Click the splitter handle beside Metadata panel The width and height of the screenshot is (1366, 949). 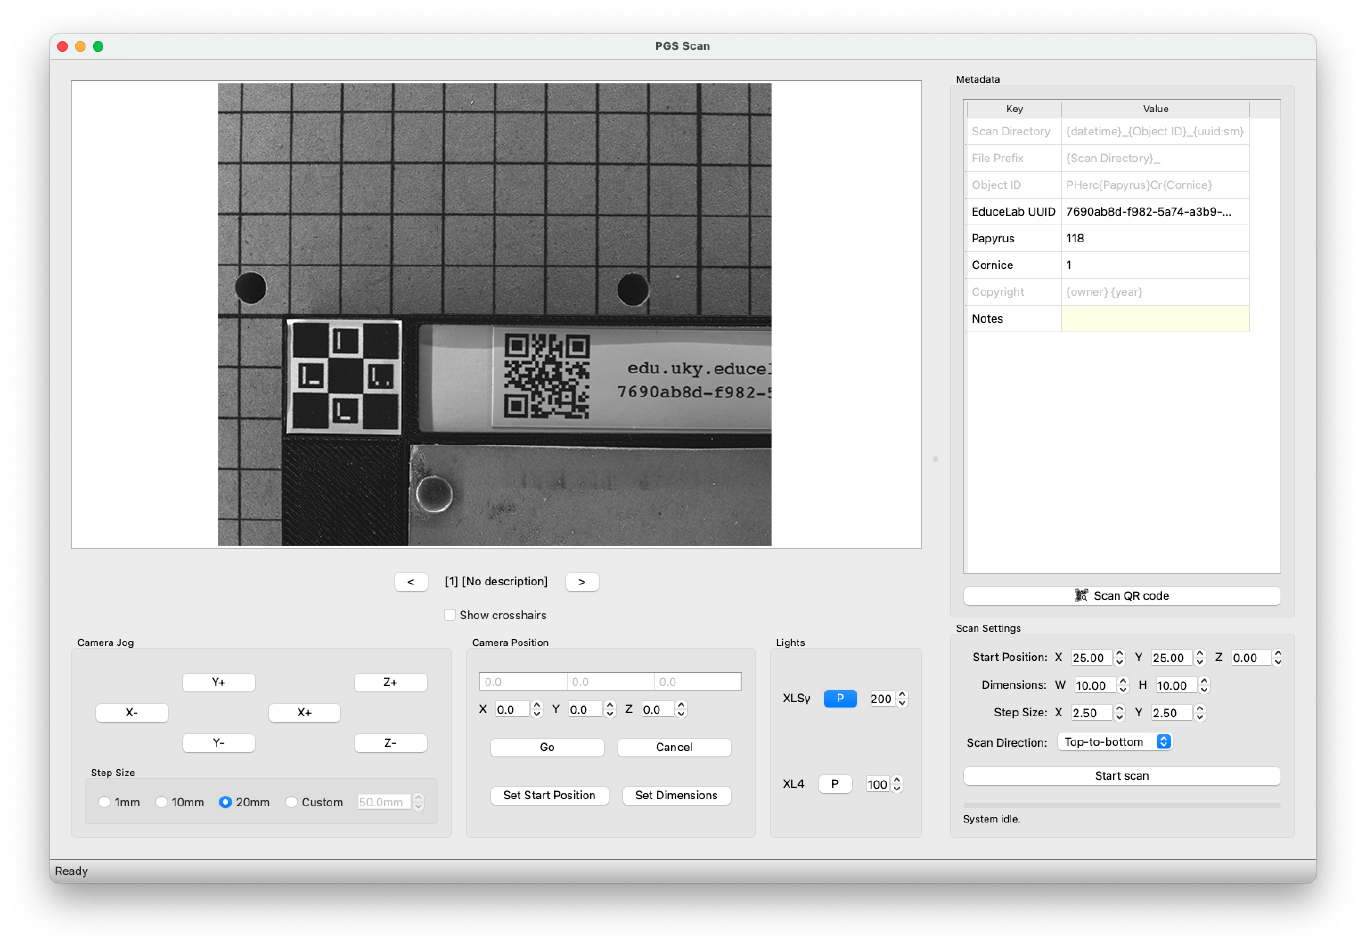pos(935,459)
